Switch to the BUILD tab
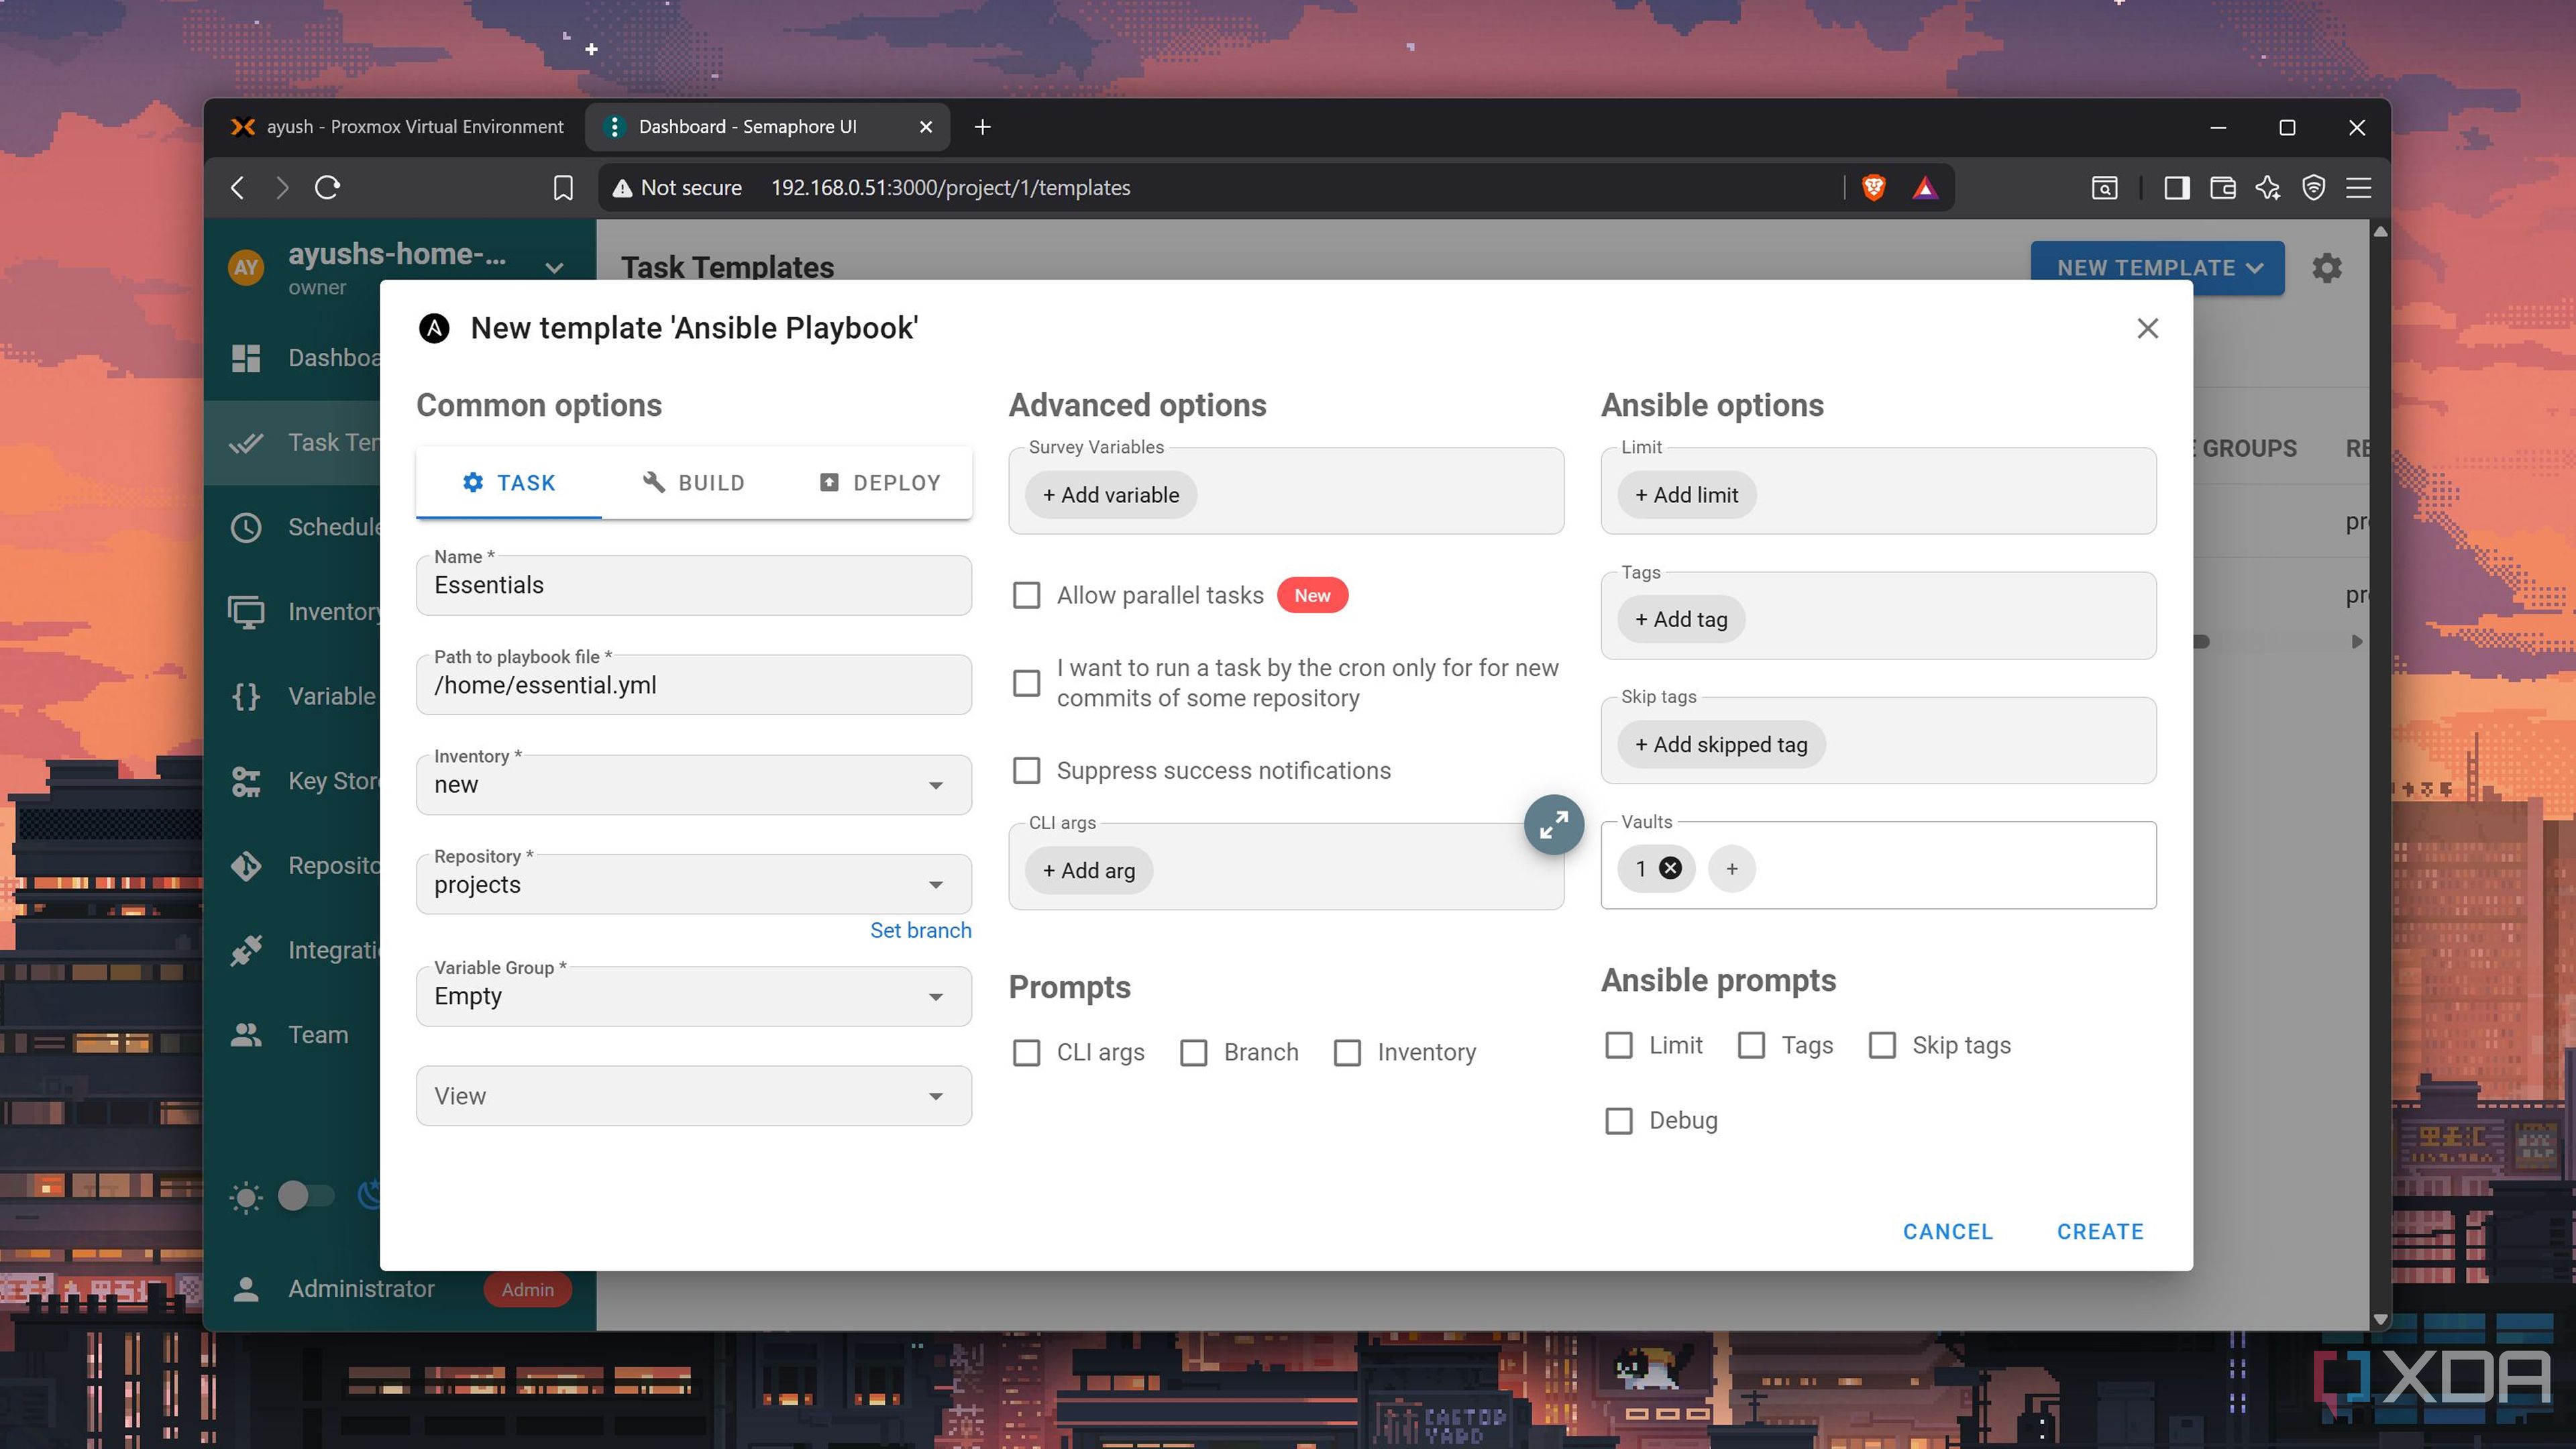Viewport: 2576px width, 1449px height. (693, 483)
